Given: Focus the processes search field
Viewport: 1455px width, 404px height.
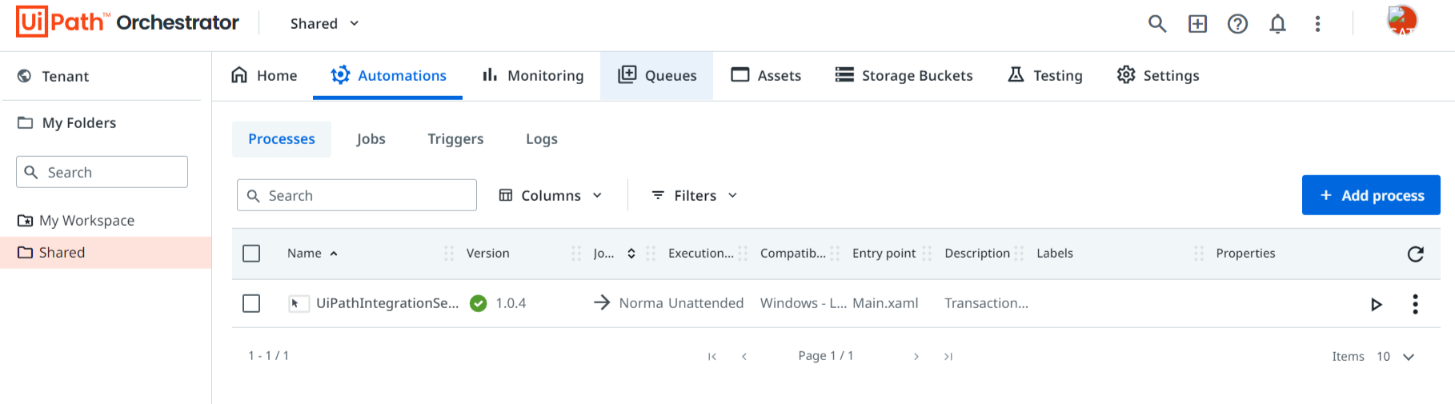Looking at the screenshot, I should pyautogui.click(x=357, y=195).
